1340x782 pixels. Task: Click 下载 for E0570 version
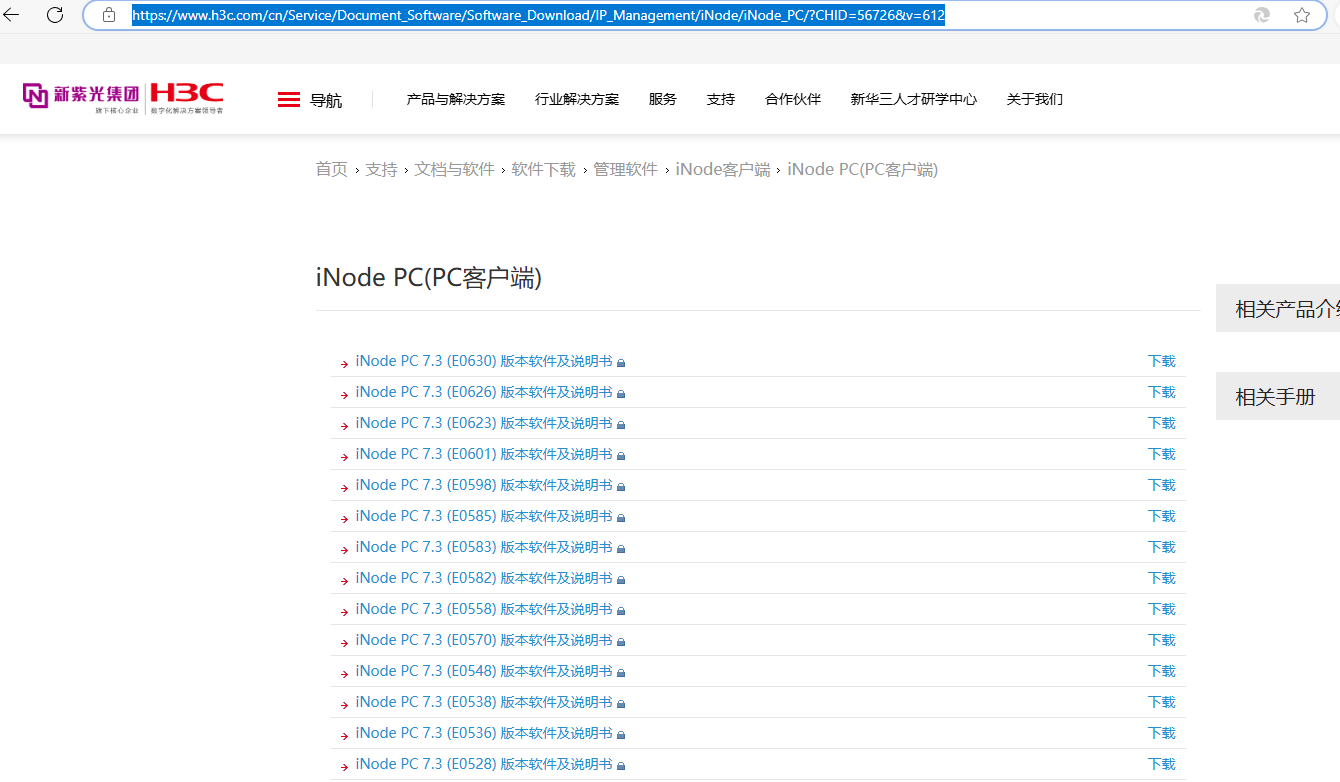(1162, 640)
